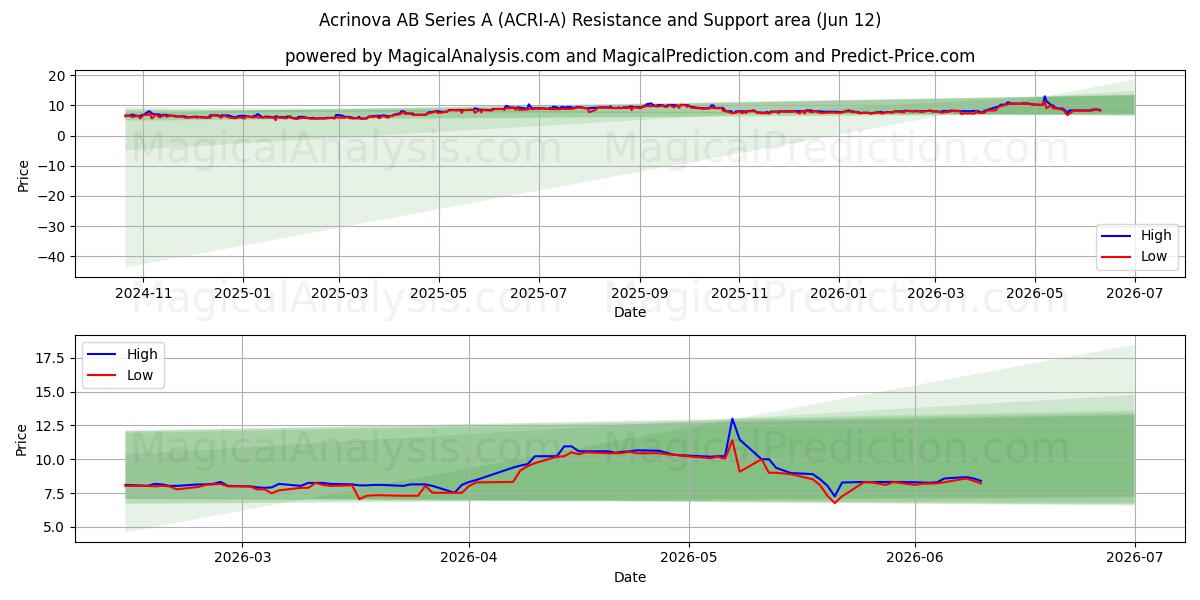Click the '15.0' tick on lower chart y-axis
The image size is (1200, 600).
coord(52,392)
